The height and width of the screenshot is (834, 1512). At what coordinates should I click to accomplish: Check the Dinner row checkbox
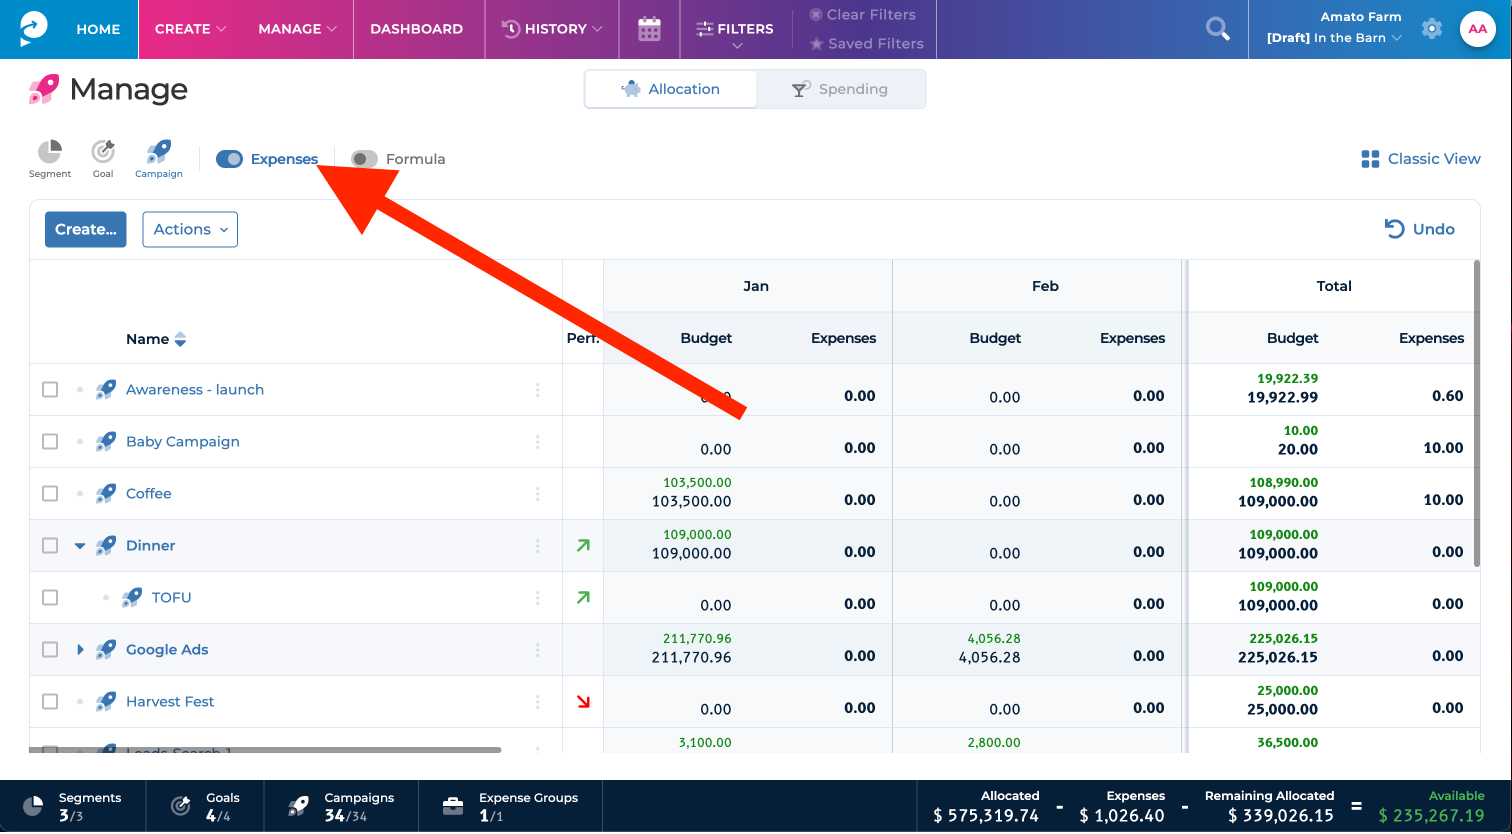click(x=50, y=546)
